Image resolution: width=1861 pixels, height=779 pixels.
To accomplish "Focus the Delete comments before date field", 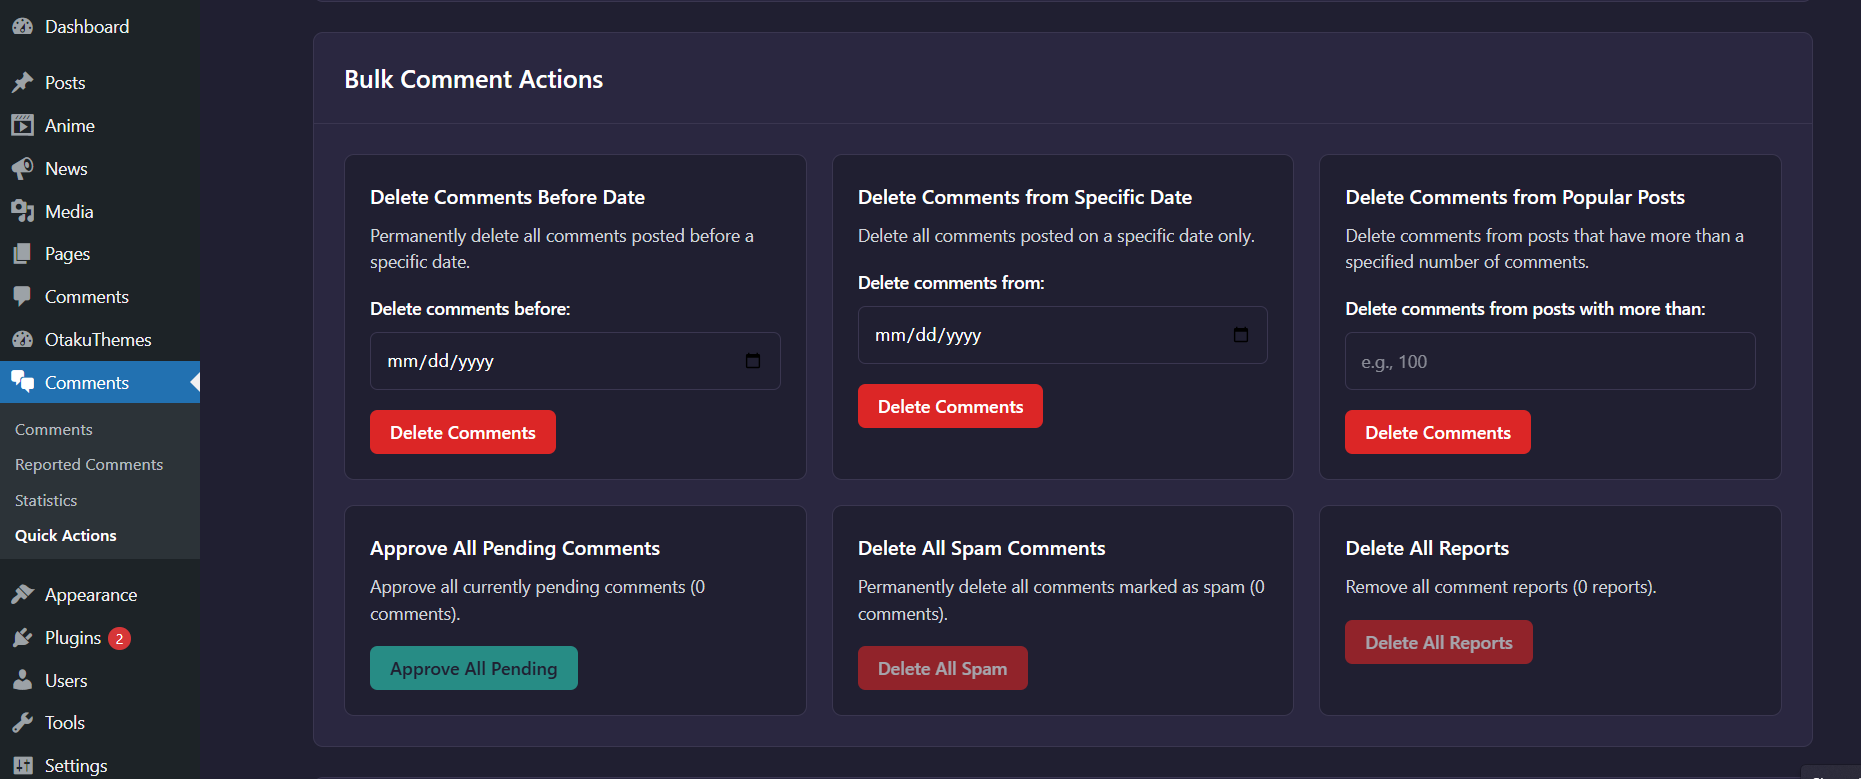I will point(575,361).
